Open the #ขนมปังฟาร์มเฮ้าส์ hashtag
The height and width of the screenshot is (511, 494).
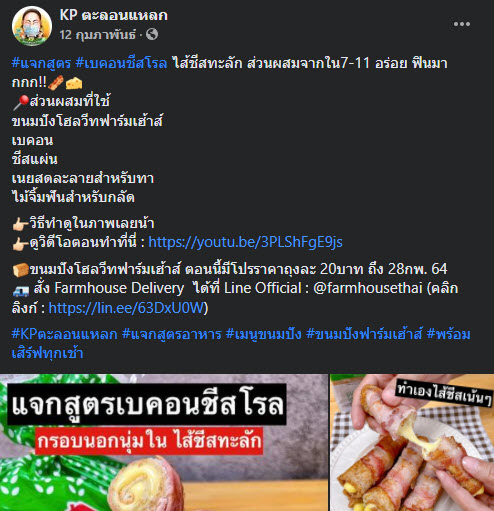point(364,334)
